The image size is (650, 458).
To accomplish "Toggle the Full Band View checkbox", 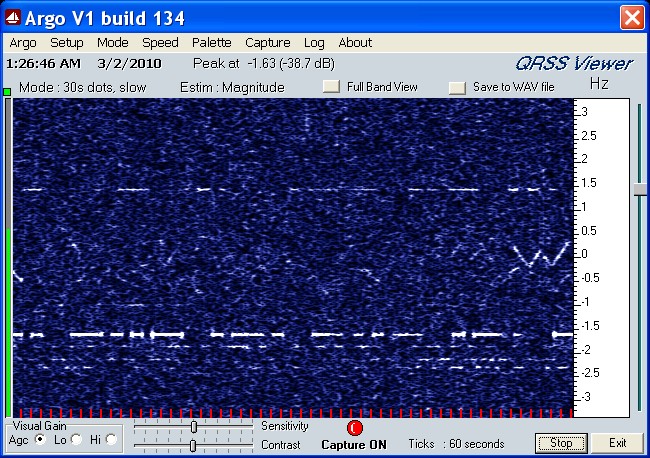I will click(331, 86).
